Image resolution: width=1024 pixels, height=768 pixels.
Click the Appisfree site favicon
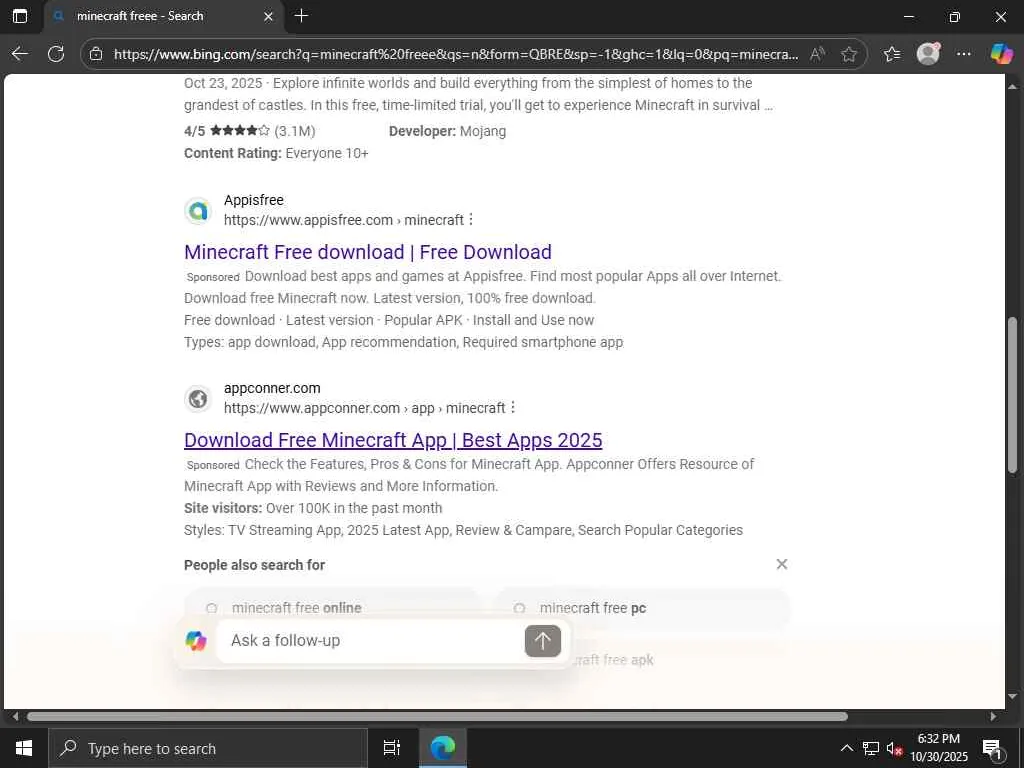tap(198, 210)
